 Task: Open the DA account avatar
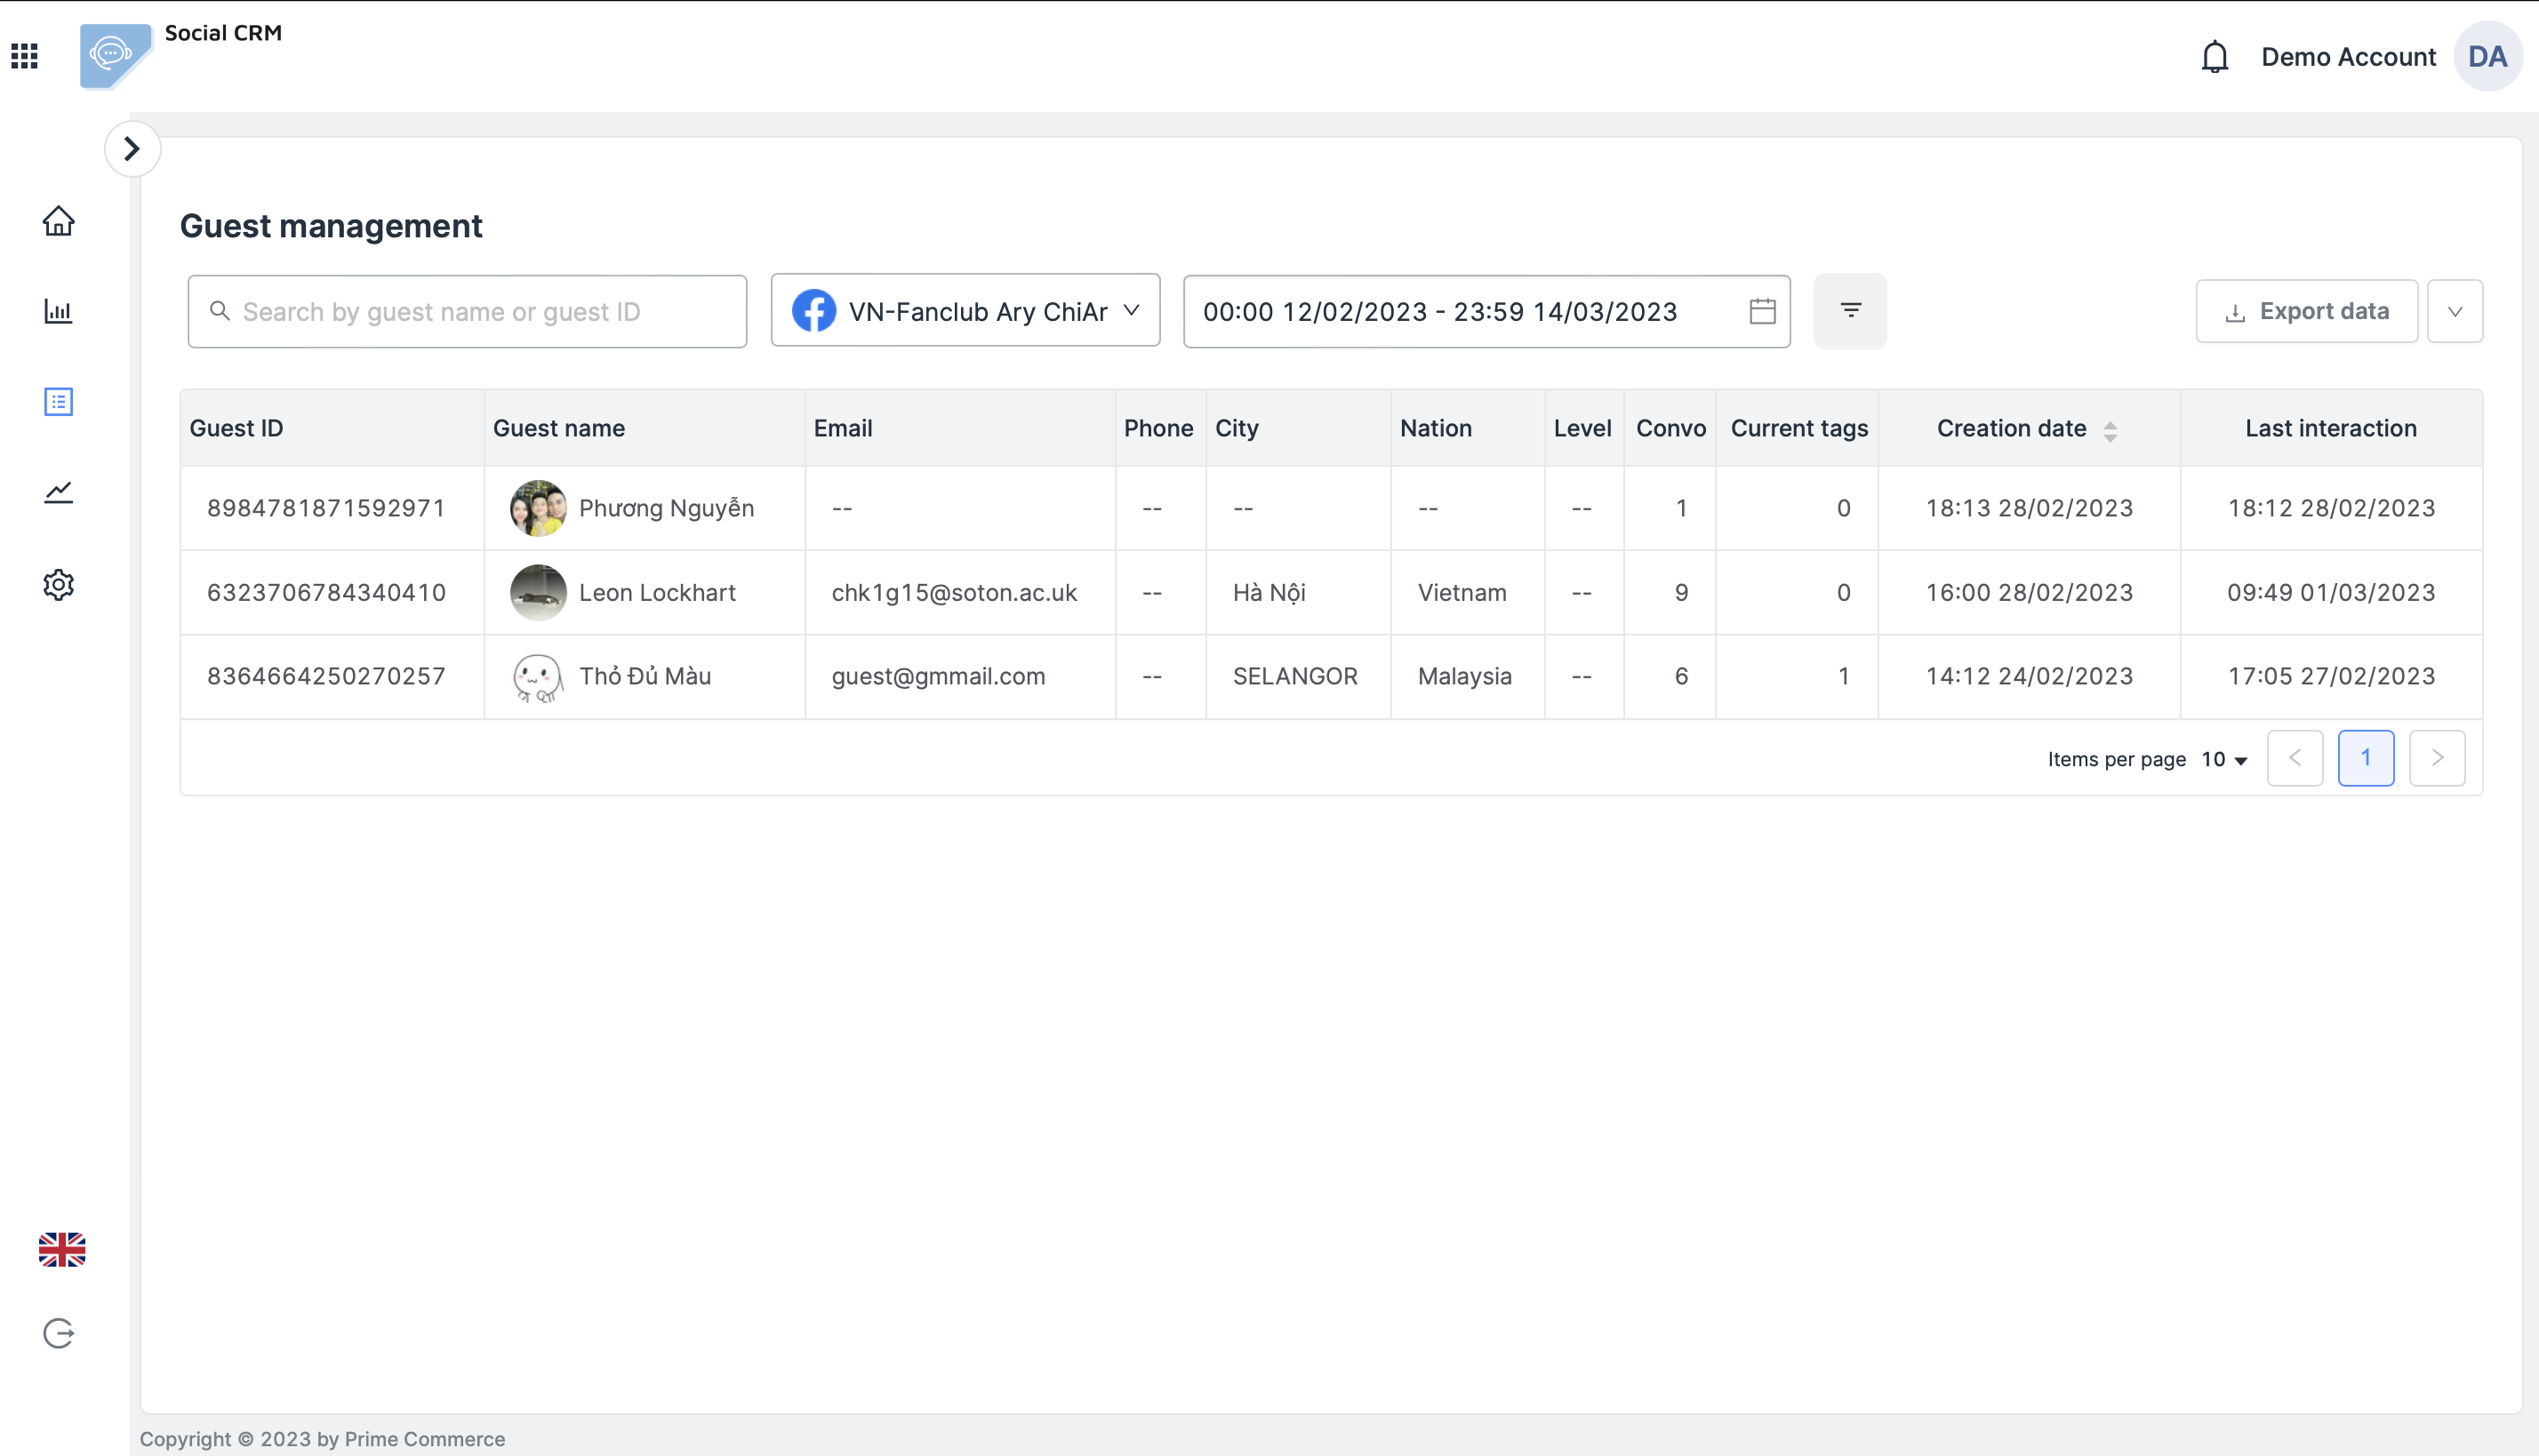tap(2487, 57)
